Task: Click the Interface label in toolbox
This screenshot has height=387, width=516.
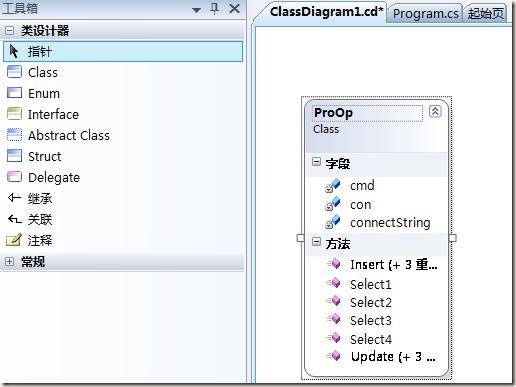Action: 53,114
